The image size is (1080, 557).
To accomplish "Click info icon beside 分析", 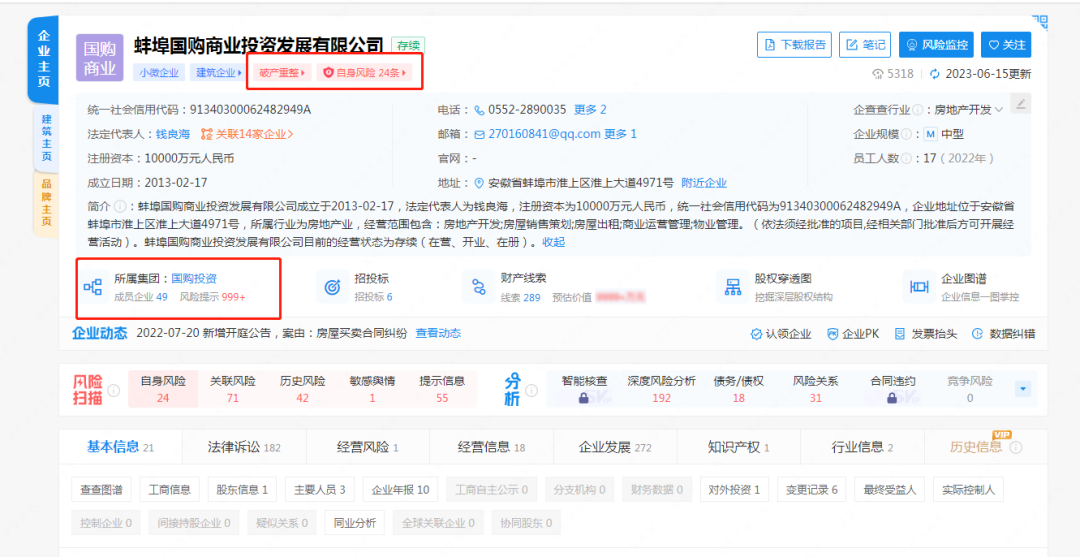I will coord(532,390).
